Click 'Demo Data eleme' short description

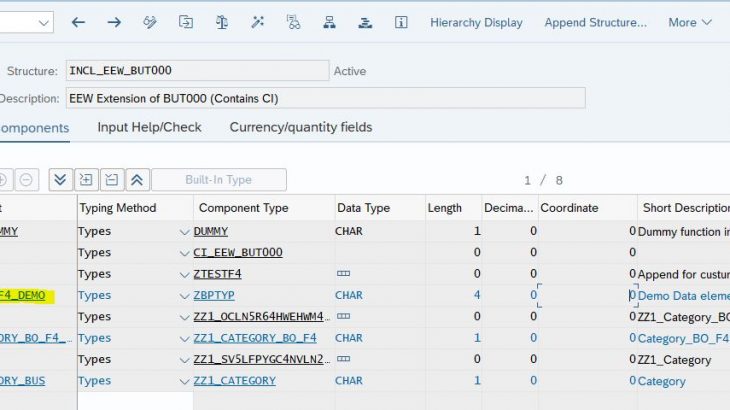click(x=684, y=296)
